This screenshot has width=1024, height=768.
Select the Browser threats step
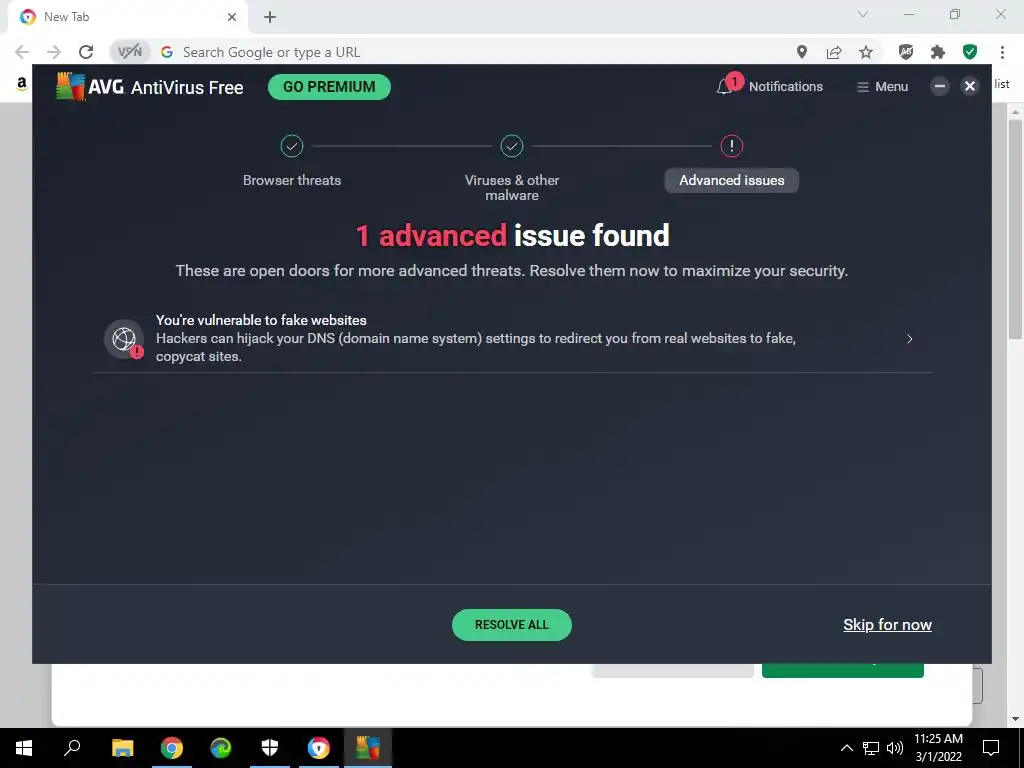tap(292, 180)
